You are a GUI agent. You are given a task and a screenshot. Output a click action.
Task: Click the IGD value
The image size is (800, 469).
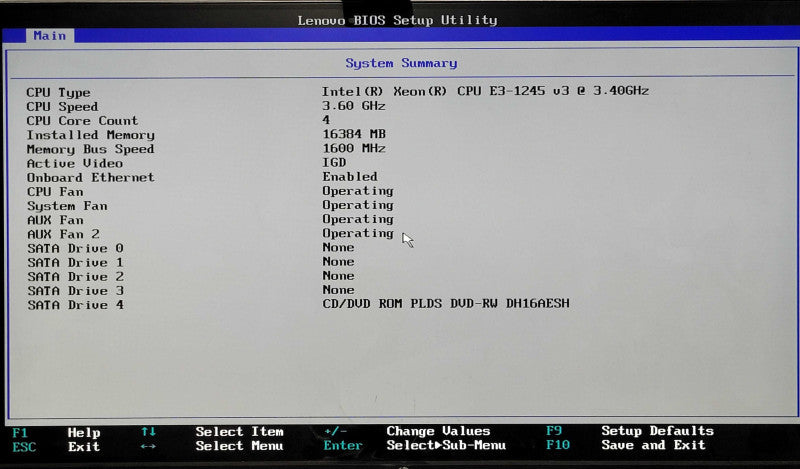pyautogui.click(x=334, y=162)
